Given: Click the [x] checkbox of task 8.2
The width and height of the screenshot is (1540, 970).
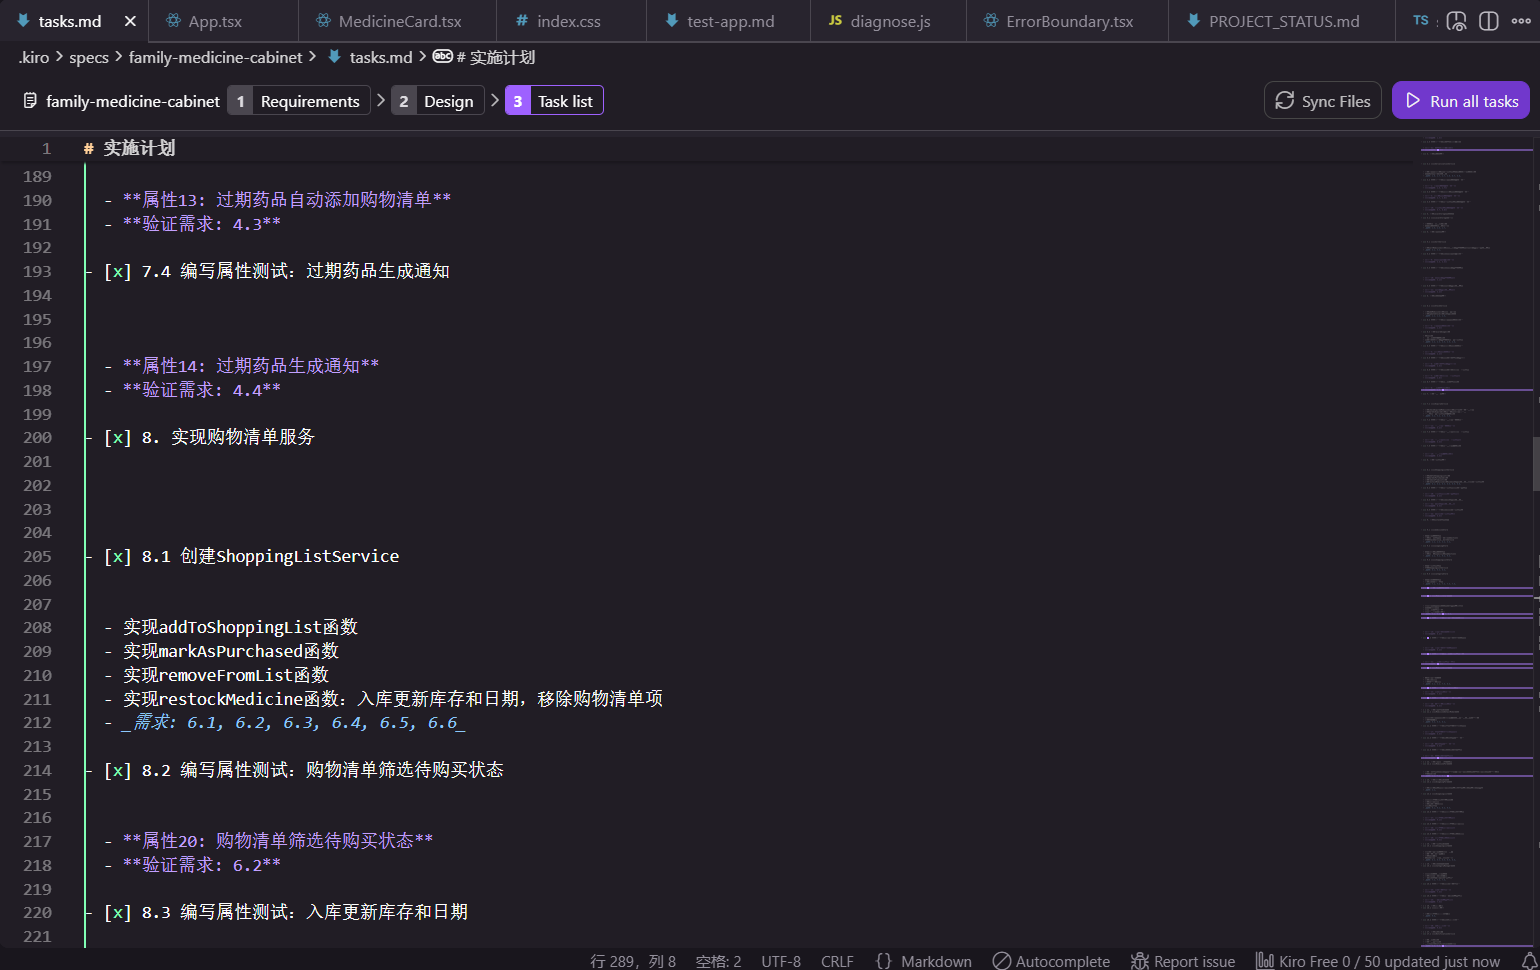Looking at the screenshot, I should point(118,770).
